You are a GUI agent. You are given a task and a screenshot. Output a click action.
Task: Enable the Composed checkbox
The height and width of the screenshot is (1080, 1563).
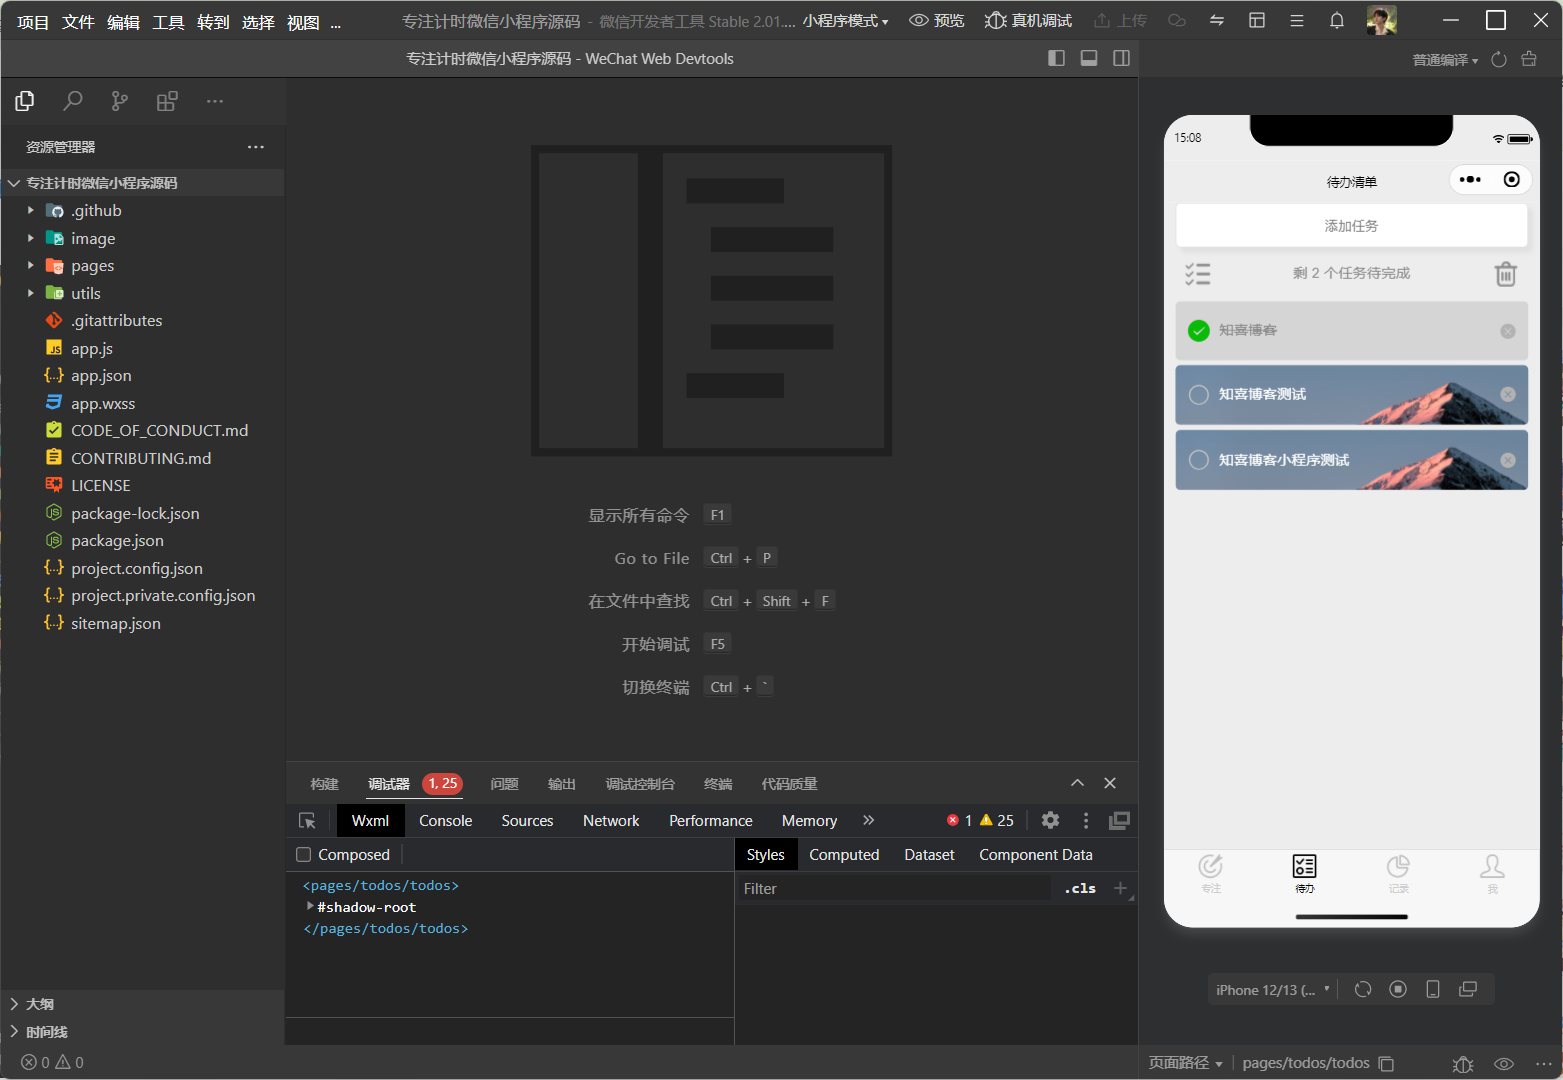coord(304,855)
